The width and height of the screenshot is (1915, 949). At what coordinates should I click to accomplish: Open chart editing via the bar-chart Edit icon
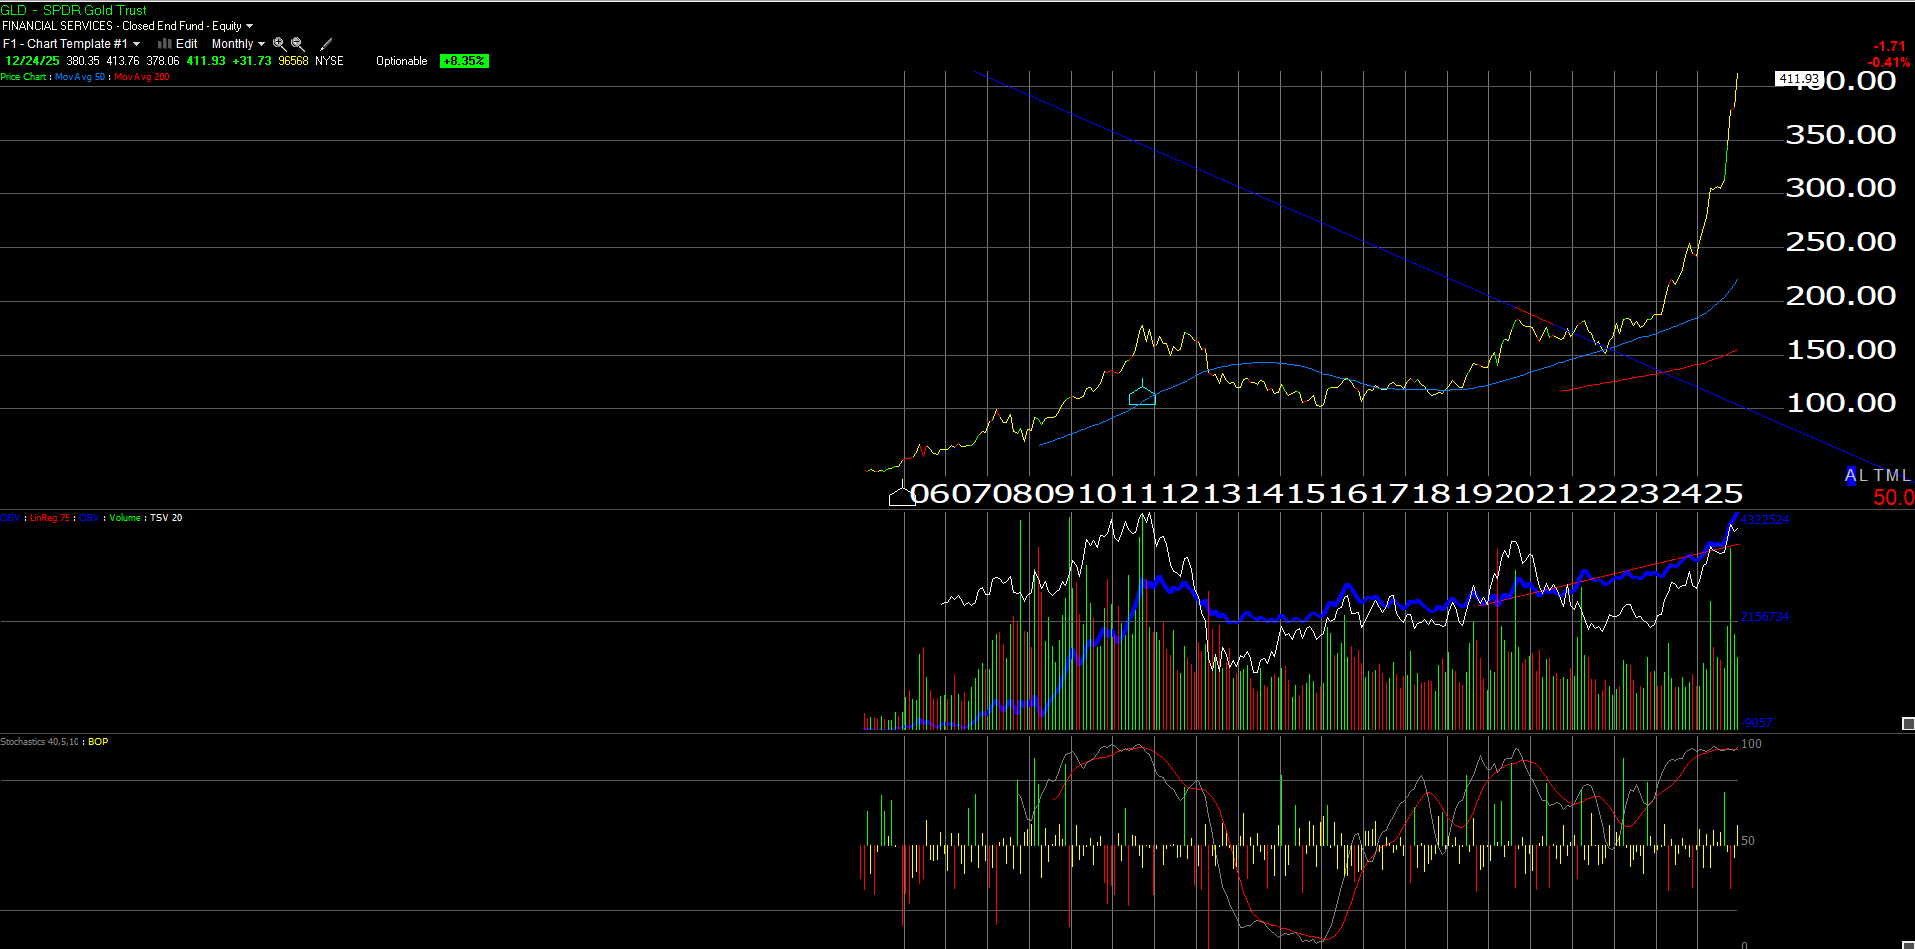pos(163,43)
